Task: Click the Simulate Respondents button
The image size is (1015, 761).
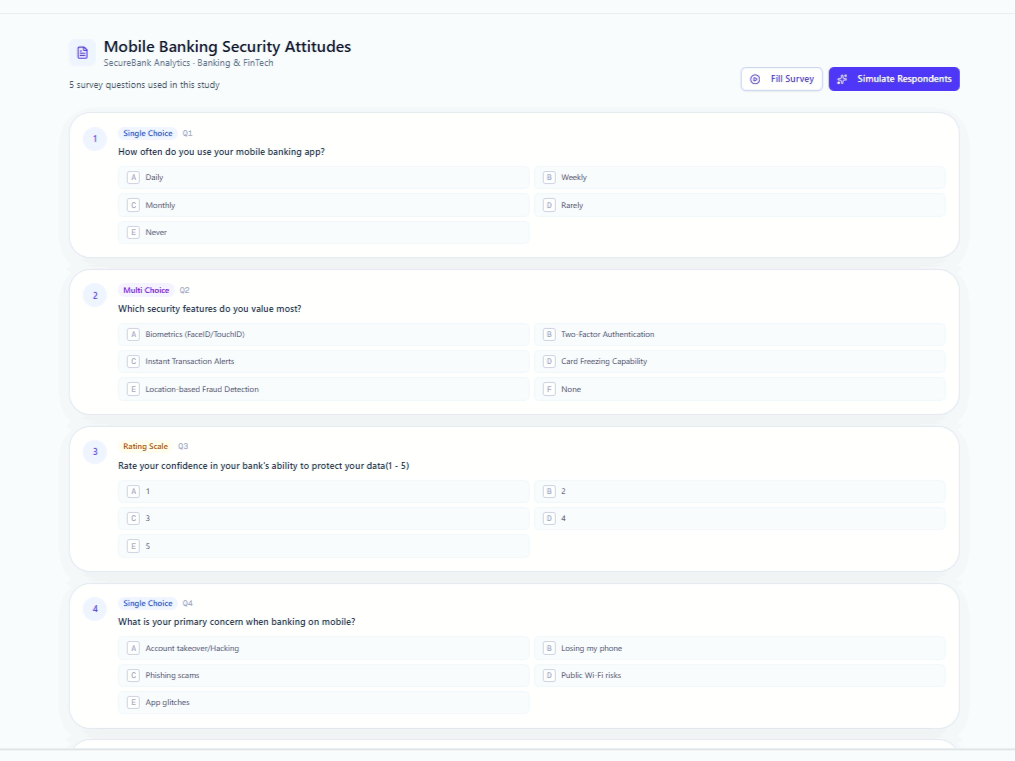Action: click(893, 79)
